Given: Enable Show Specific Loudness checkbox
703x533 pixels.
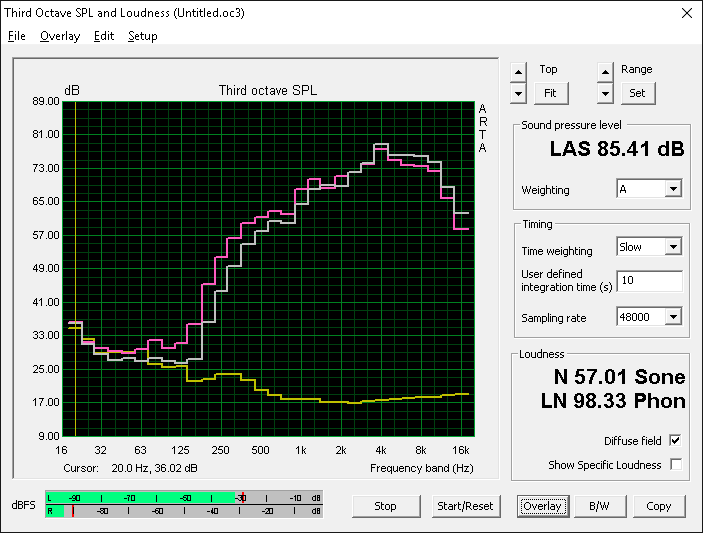Looking at the screenshot, I should pyautogui.click(x=676, y=464).
